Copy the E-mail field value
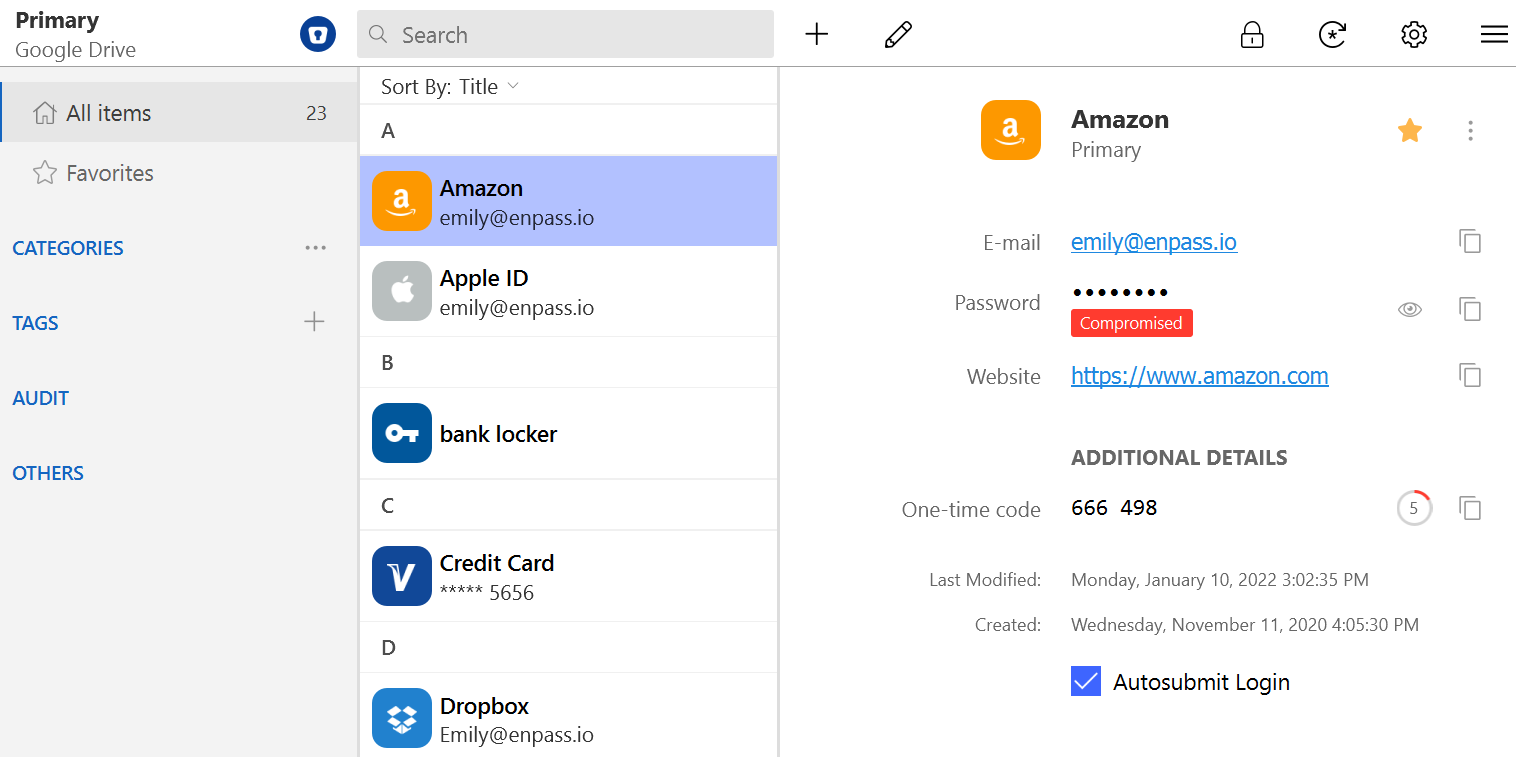This screenshot has height=757, width=1516. (1470, 241)
